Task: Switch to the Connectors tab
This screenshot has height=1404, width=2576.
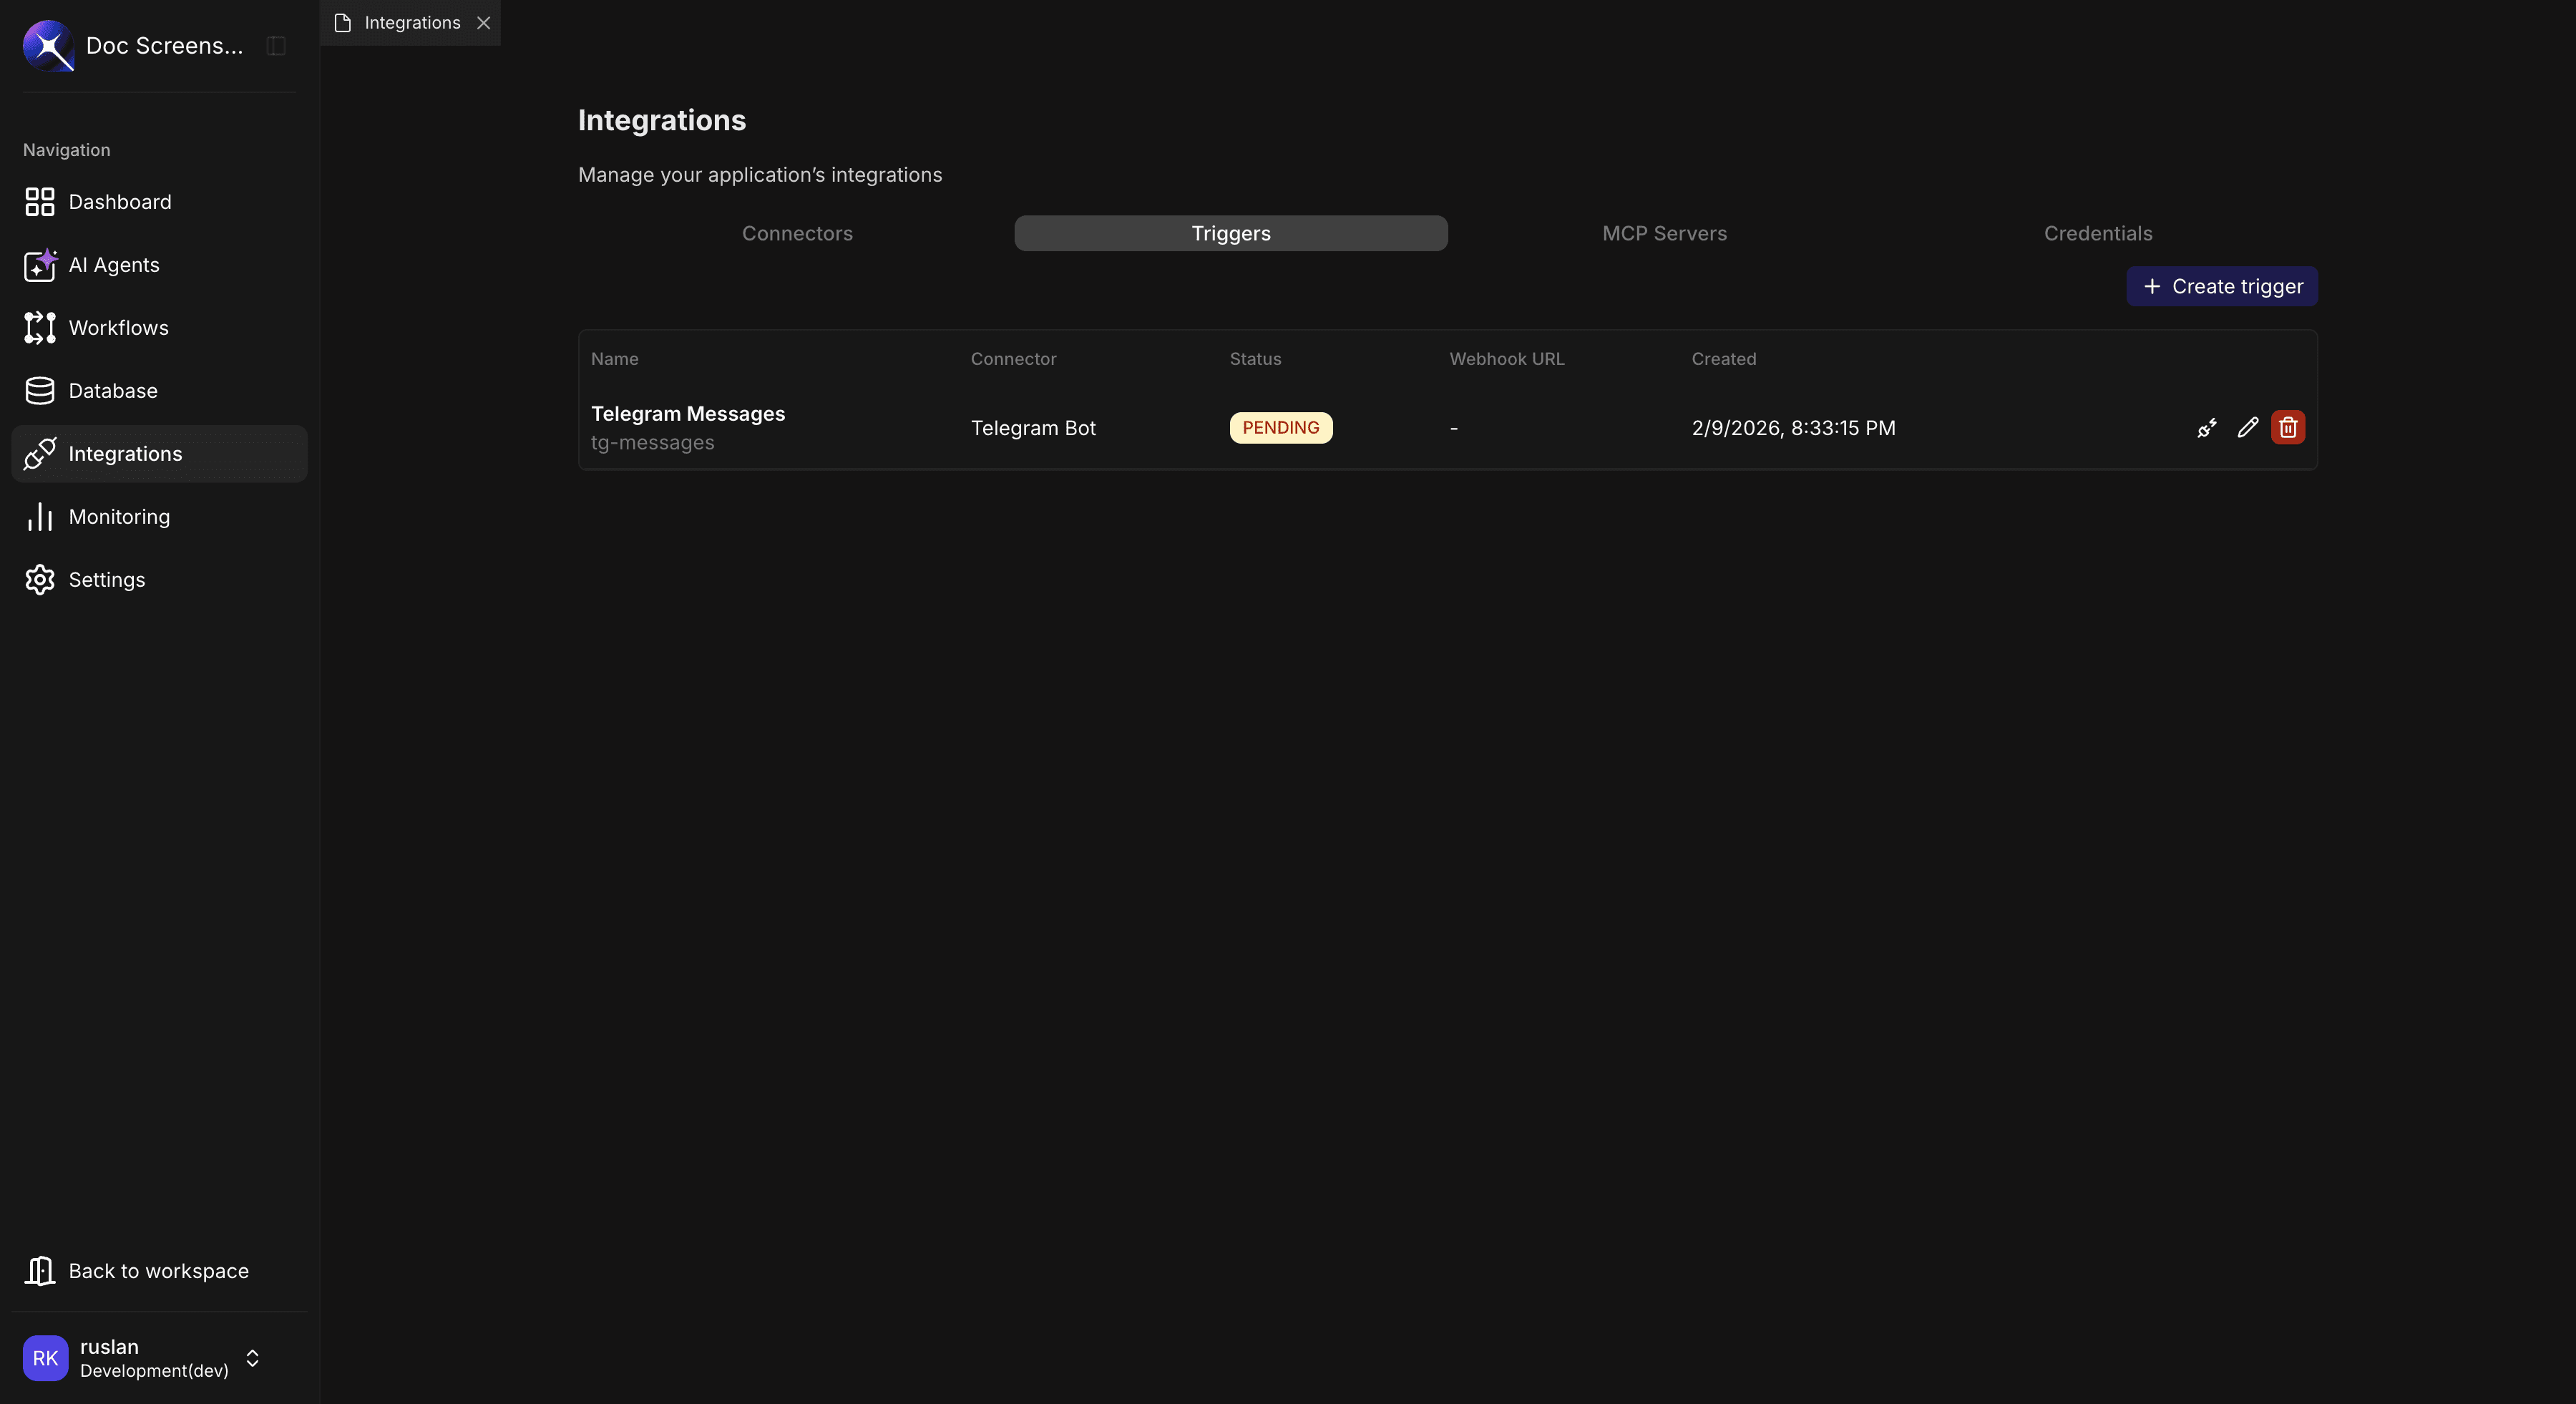Action: [797, 233]
